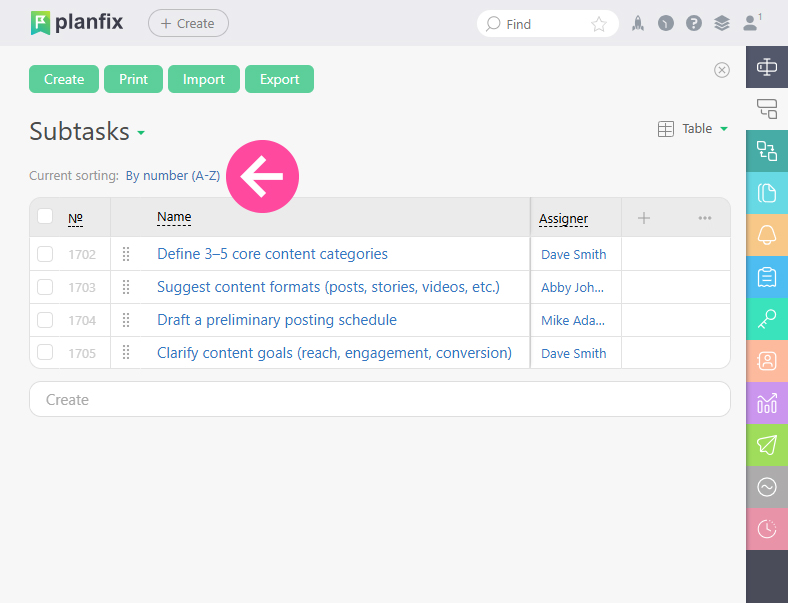
Task: Open Mike Ada... assigner link
Action: click(573, 321)
